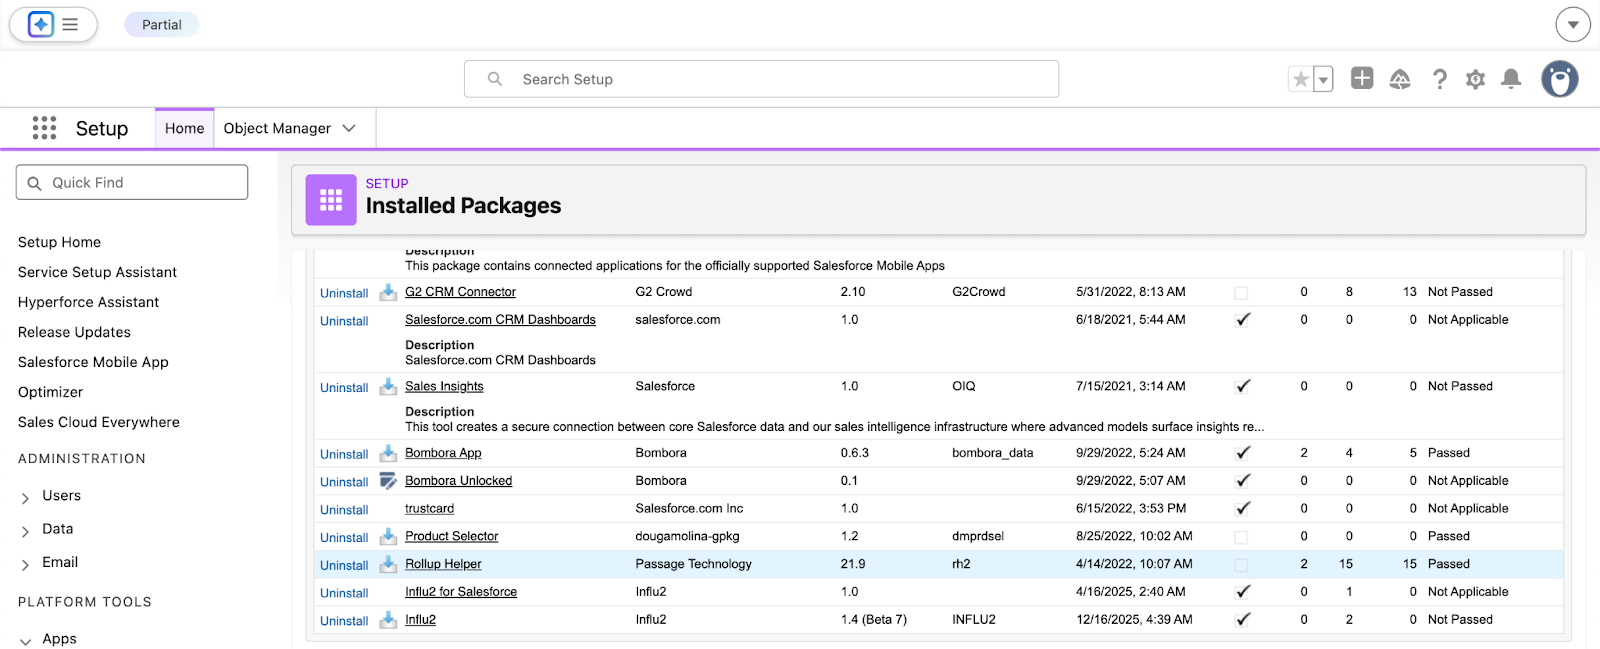Toggle the checkmark in Salesforce.com CRM Dashboards row
The width and height of the screenshot is (1600, 649).
tap(1243, 320)
